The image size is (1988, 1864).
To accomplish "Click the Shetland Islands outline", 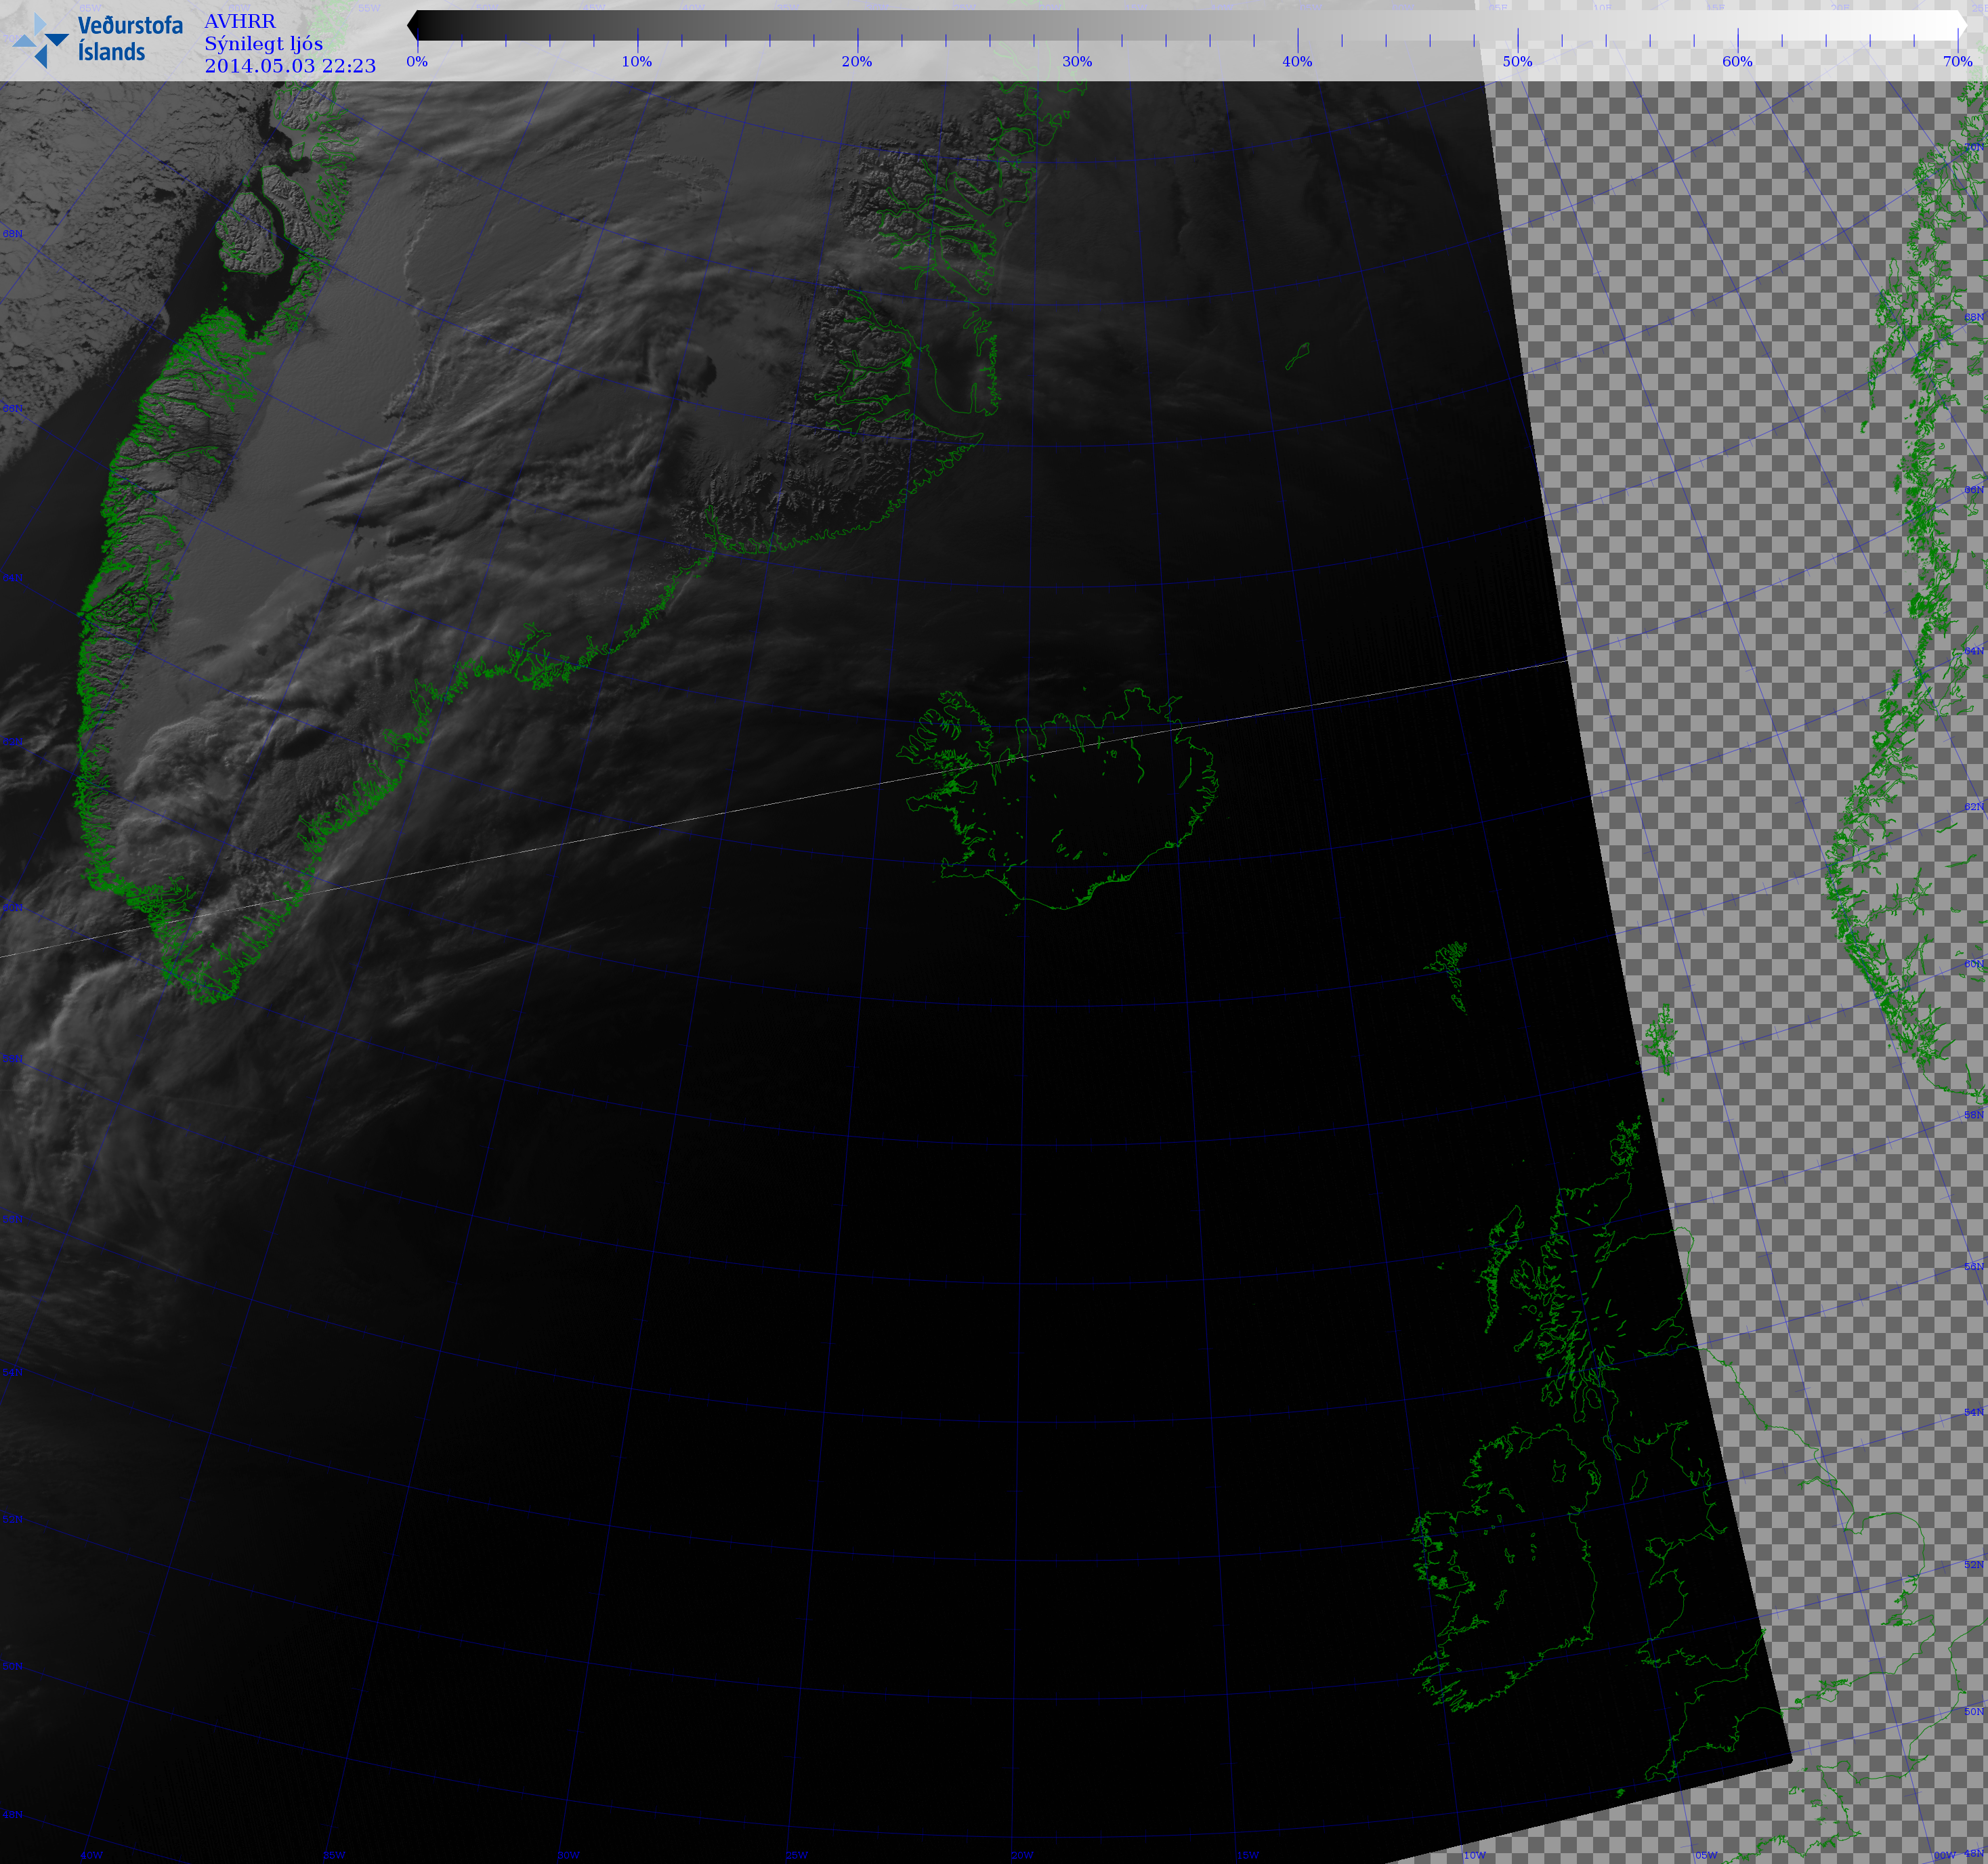I will [1660, 1040].
